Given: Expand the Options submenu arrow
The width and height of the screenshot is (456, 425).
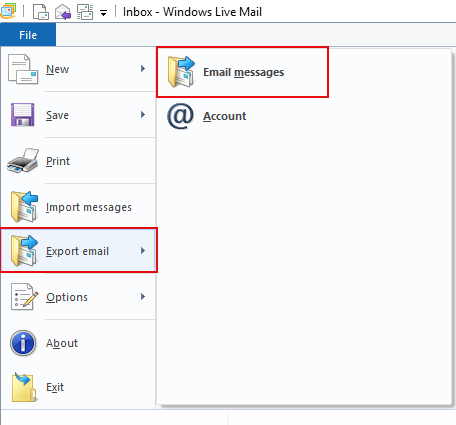Looking at the screenshot, I should tap(143, 297).
